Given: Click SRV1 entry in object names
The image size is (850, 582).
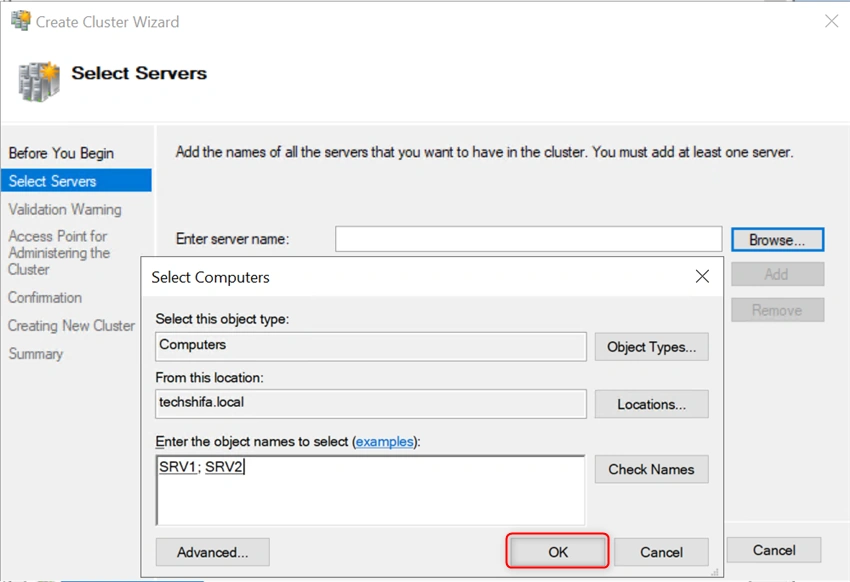Looking at the screenshot, I should point(177,467).
